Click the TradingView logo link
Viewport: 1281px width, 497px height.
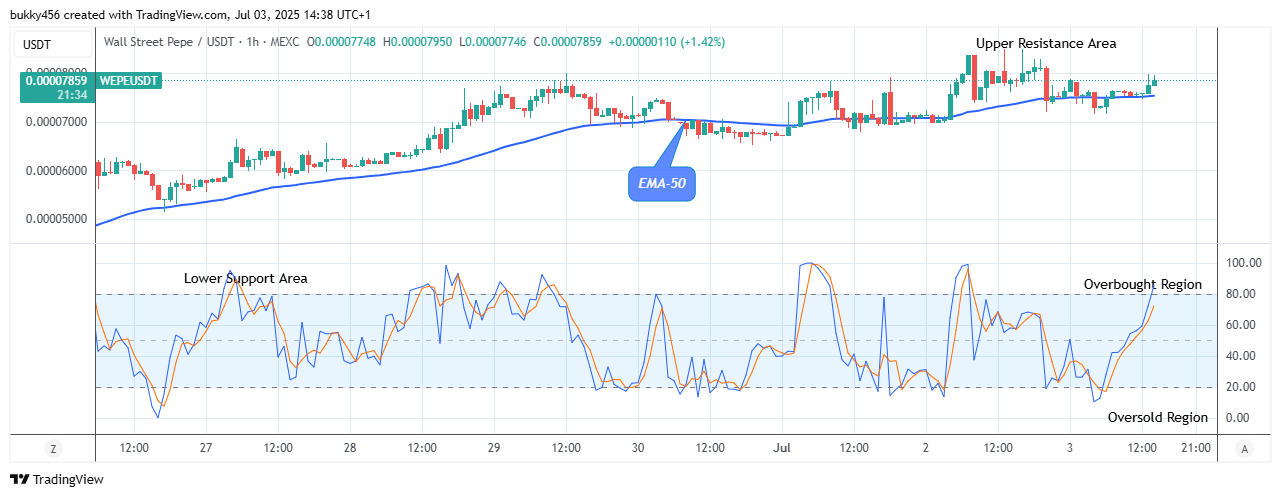coord(57,480)
